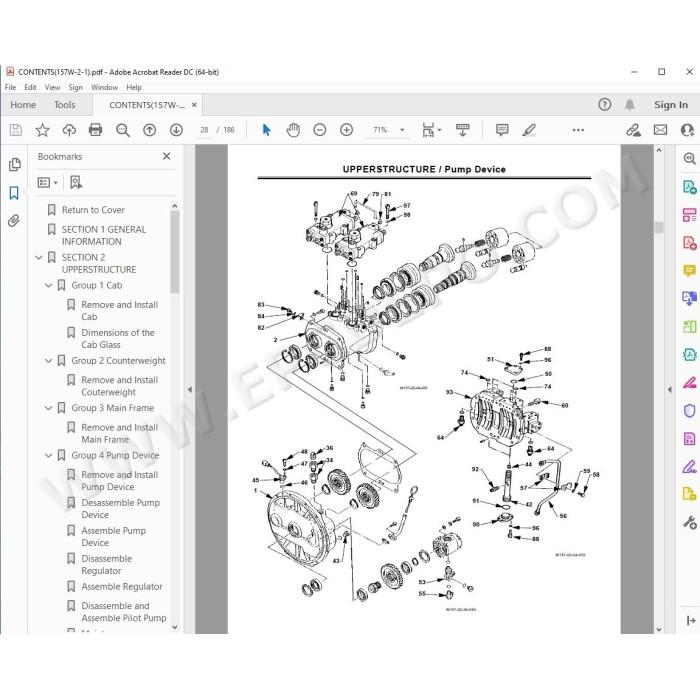Open the Sign menu

pos(75,87)
